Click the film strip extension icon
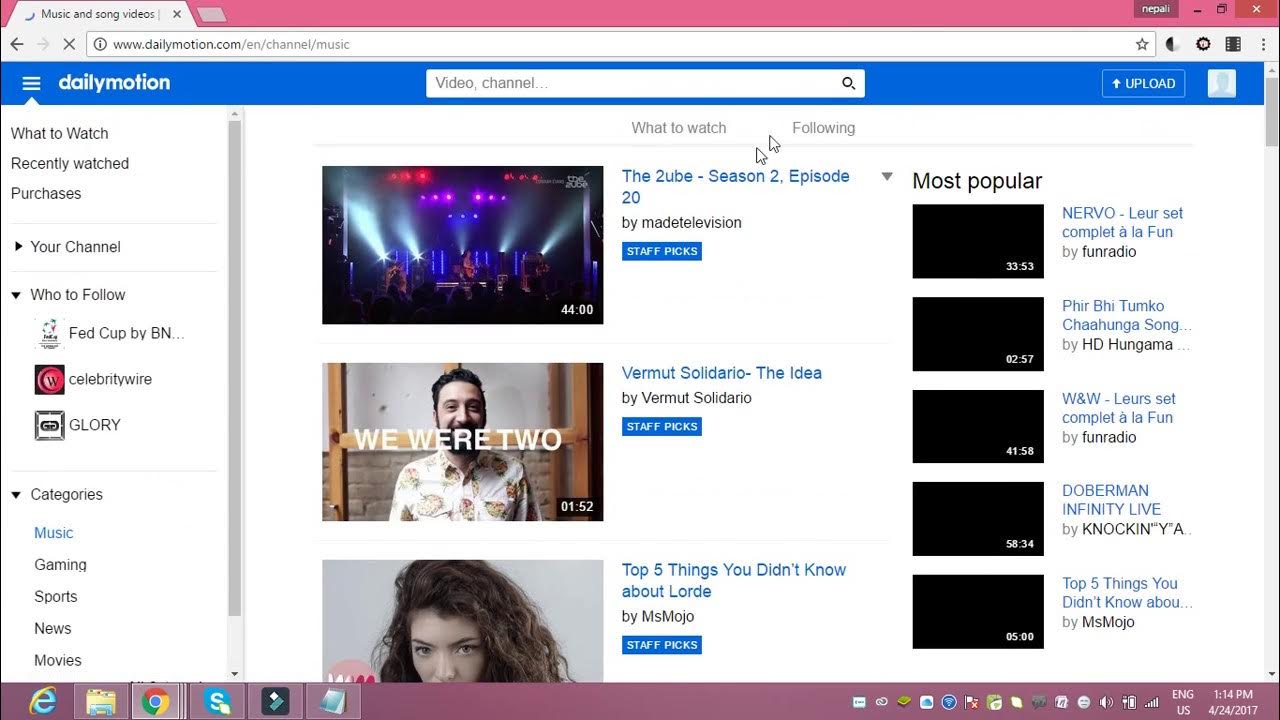 1233,44
